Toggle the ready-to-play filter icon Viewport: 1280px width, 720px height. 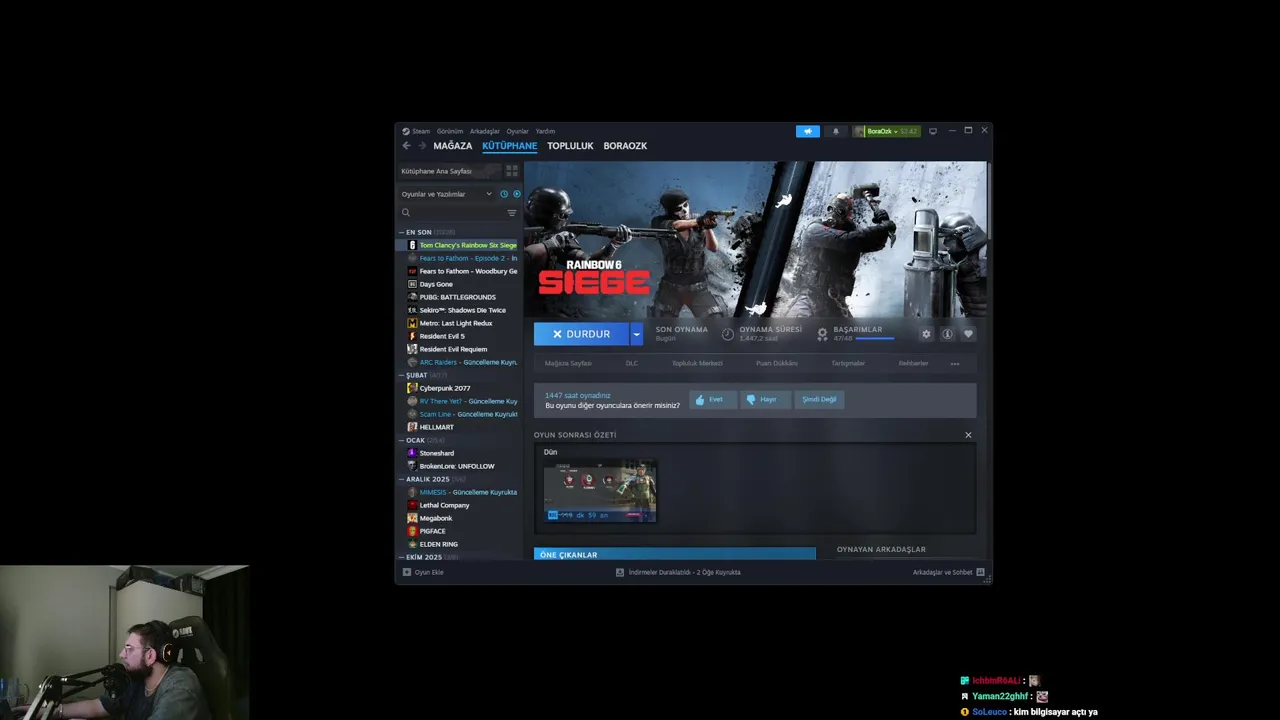click(x=517, y=194)
